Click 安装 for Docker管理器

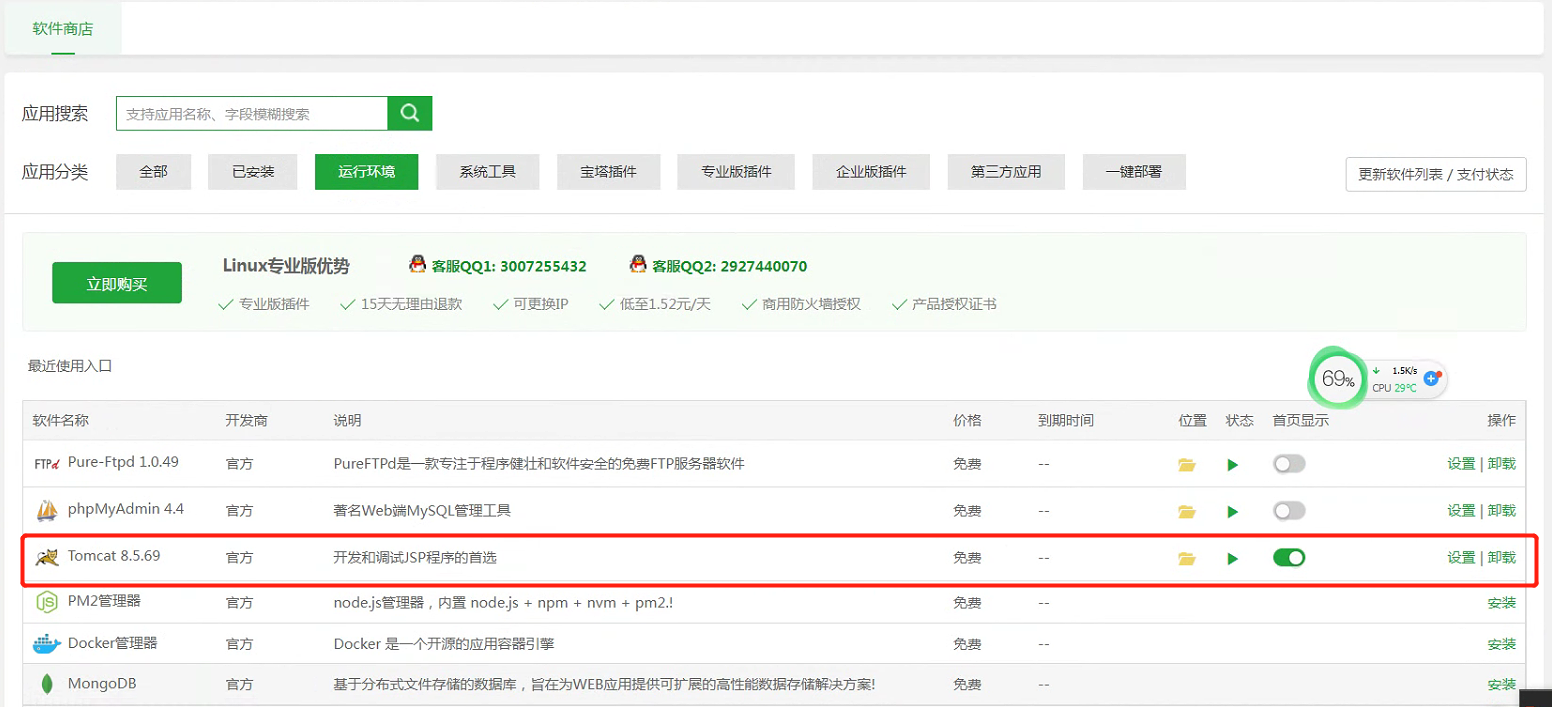(x=1502, y=644)
